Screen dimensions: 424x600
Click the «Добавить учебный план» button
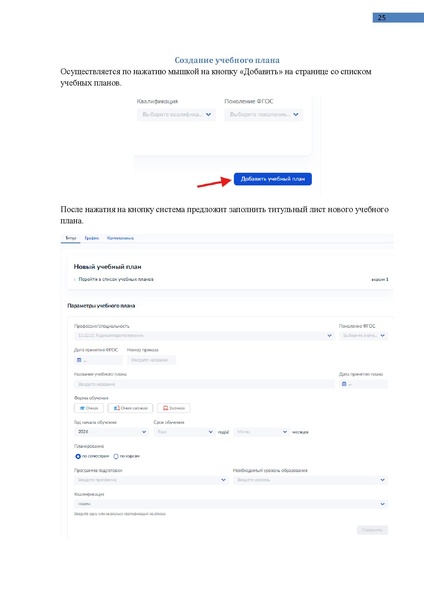pyautogui.click(x=273, y=179)
